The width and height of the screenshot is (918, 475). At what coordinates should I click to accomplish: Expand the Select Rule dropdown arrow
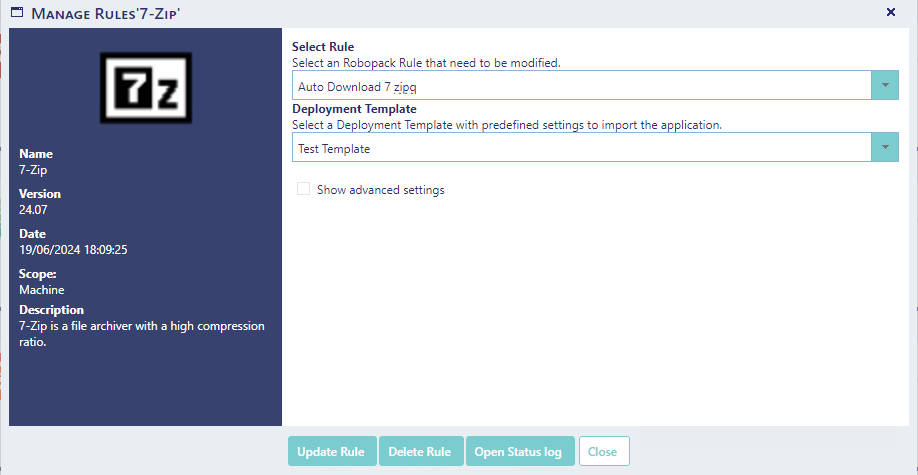885,86
